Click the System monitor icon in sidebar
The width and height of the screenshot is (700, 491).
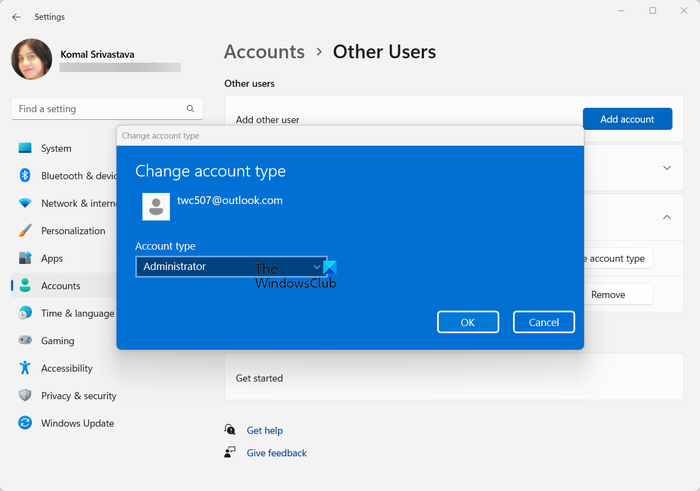pyautogui.click(x=25, y=148)
